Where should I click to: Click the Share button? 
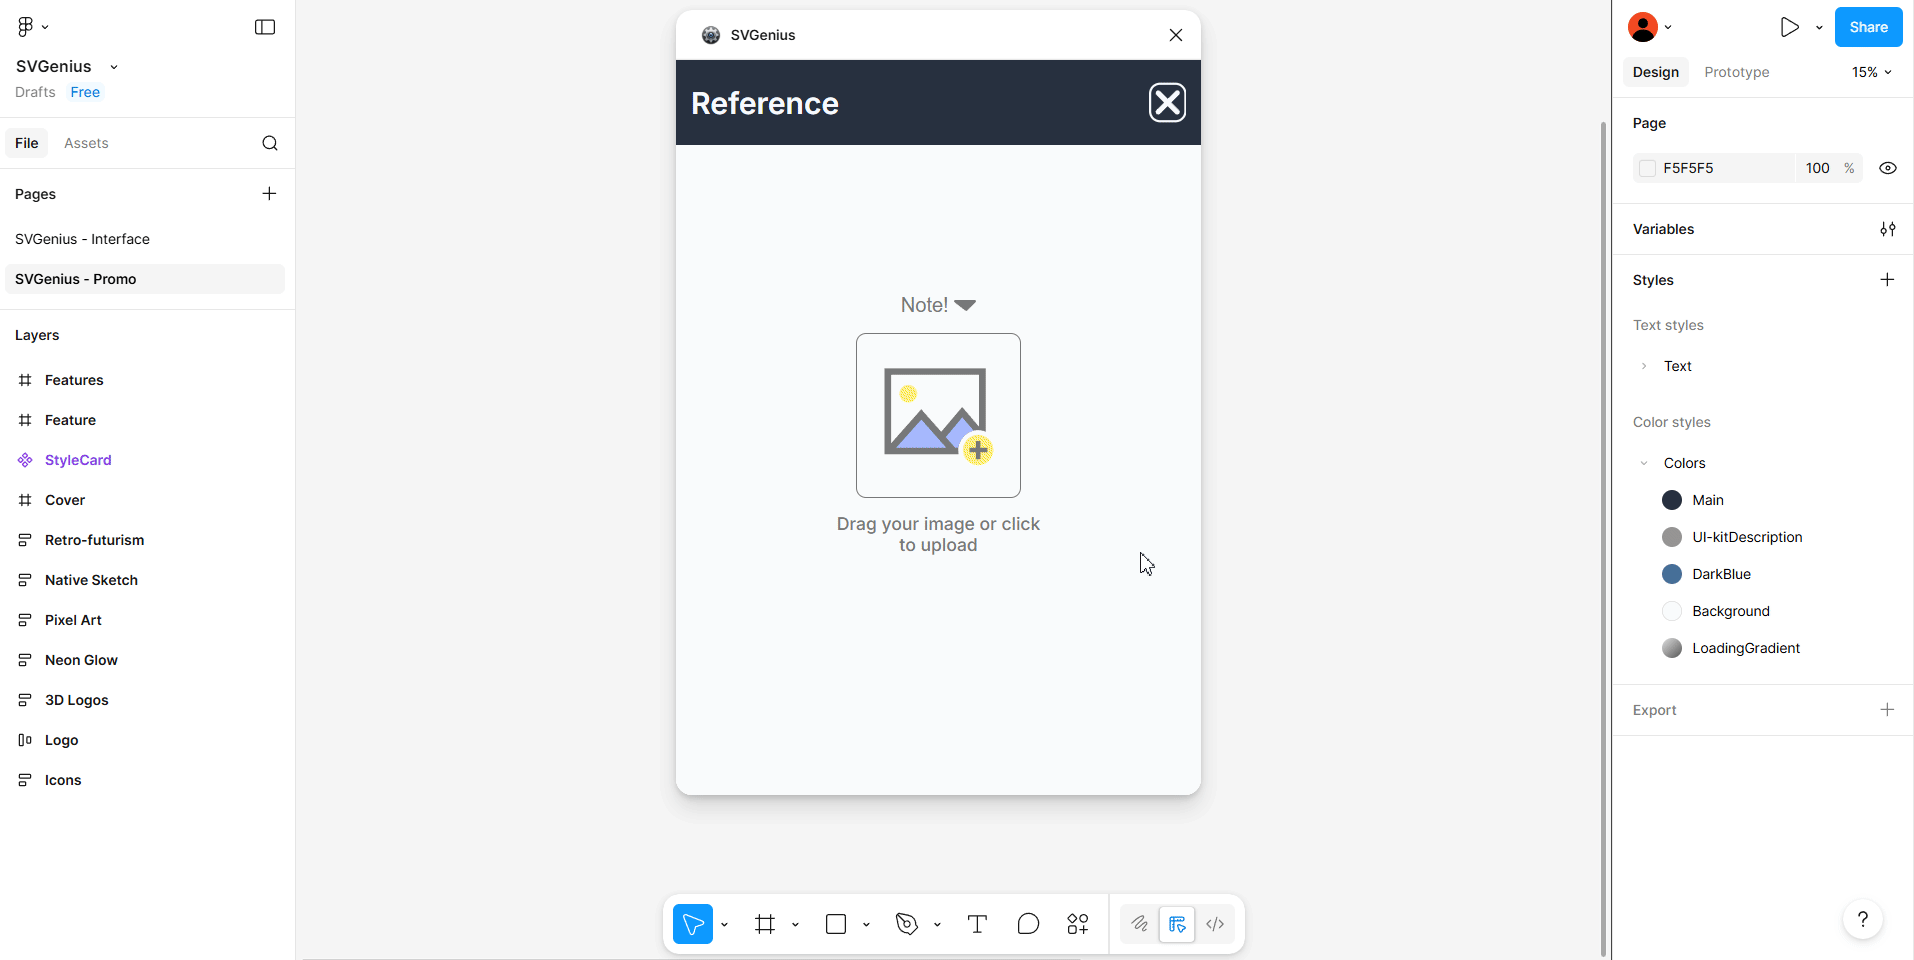1868,27
